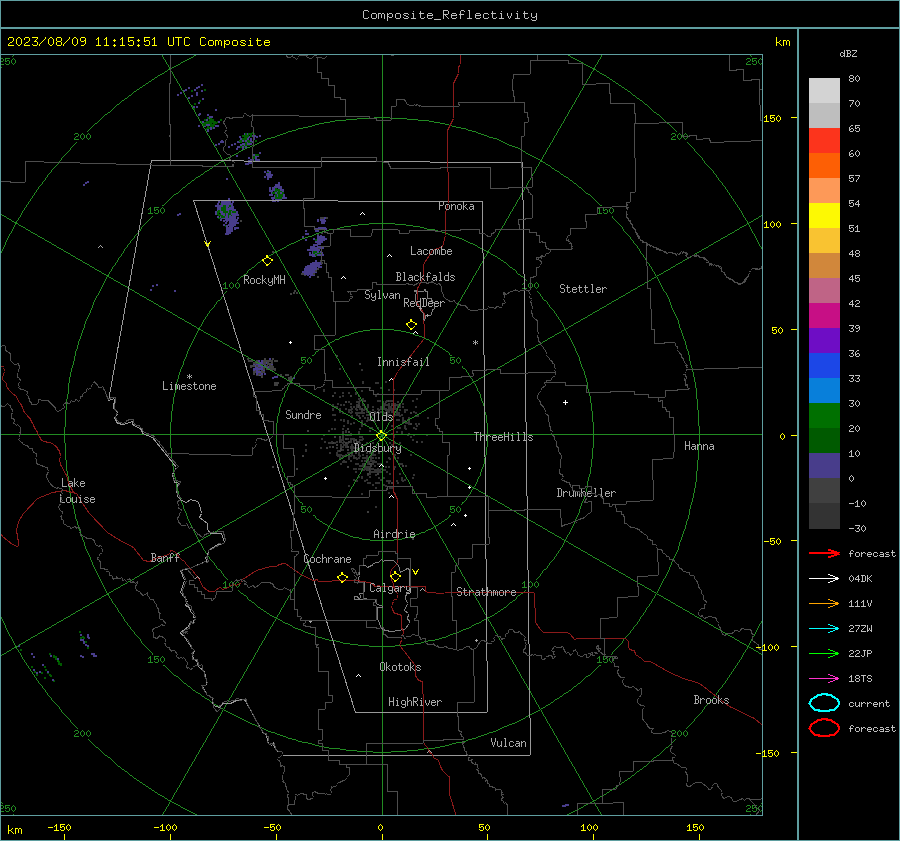Click the RedDeer city label
900x841 pixels.
pyautogui.click(x=424, y=303)
